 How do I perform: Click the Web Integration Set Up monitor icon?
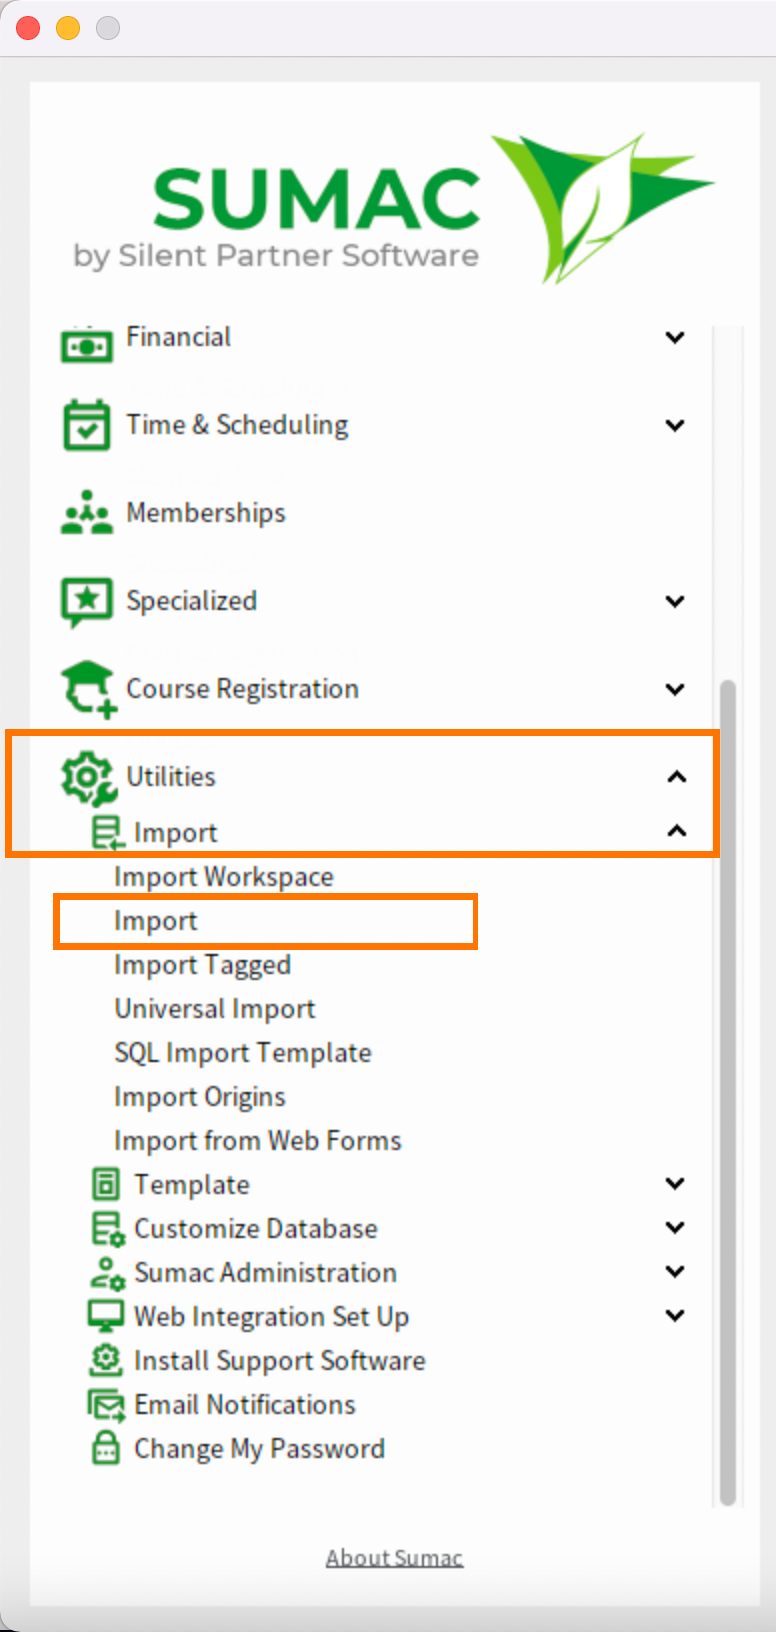pos(106,1316)
